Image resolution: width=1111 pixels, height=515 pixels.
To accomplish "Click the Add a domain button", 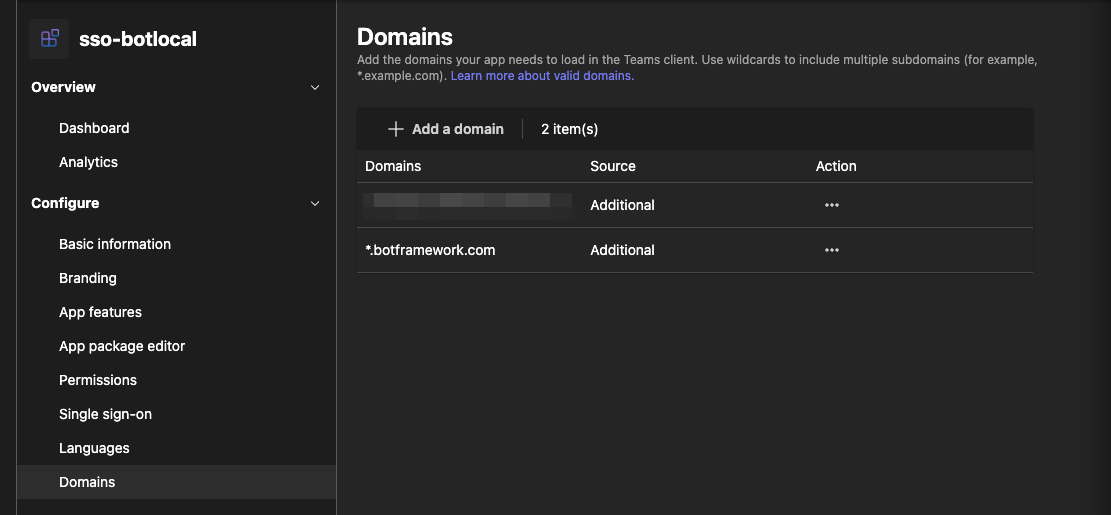I will point(446,129).
